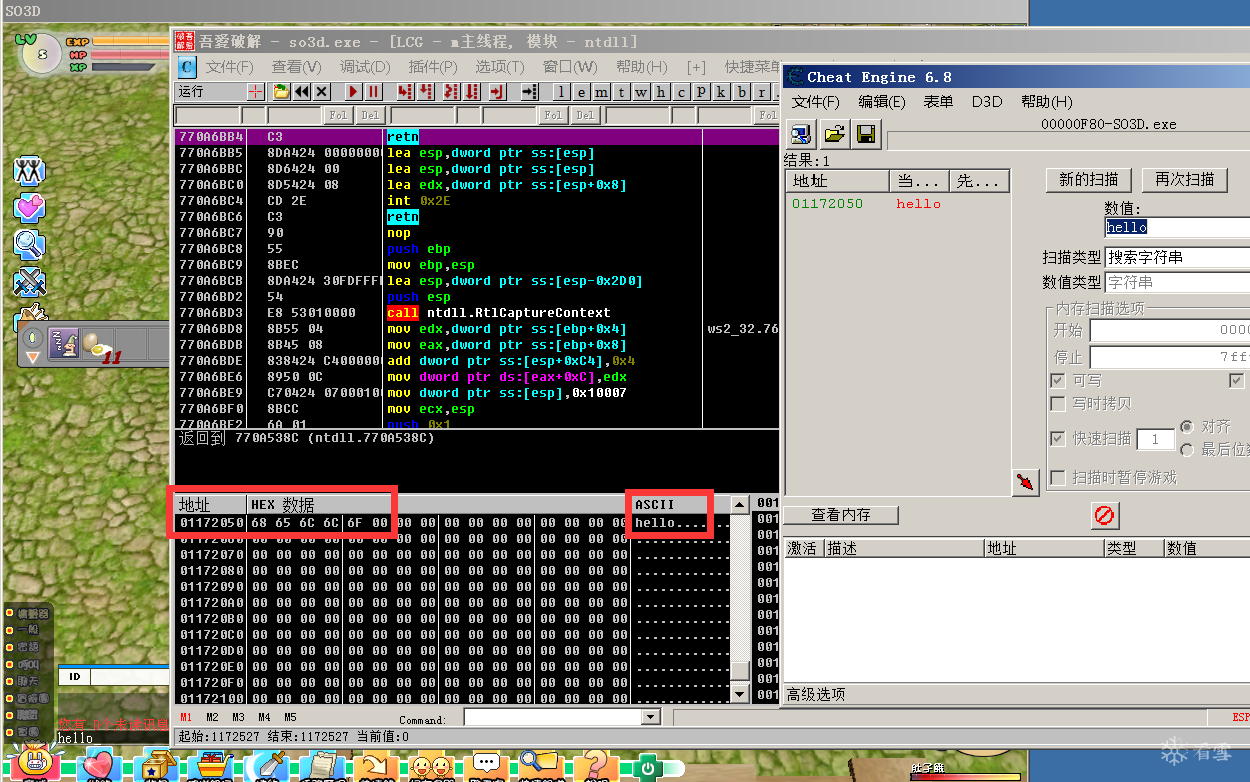Click Cheat Engine save floppy disk icon

pyautogui.click(x=866, y=133)
